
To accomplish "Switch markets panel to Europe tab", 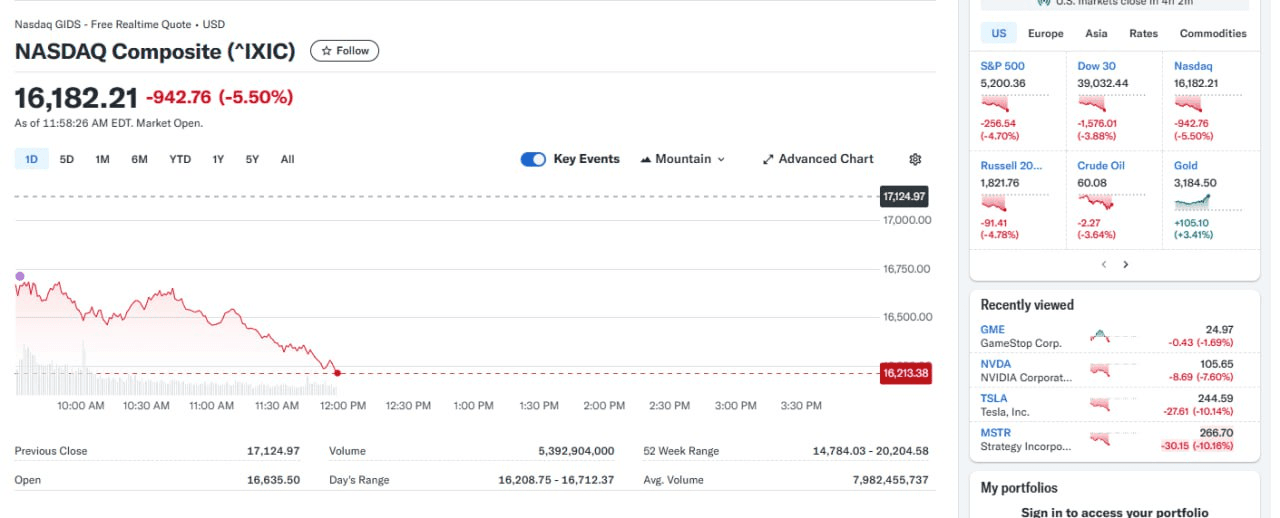I will click(x=1046, y=33).
